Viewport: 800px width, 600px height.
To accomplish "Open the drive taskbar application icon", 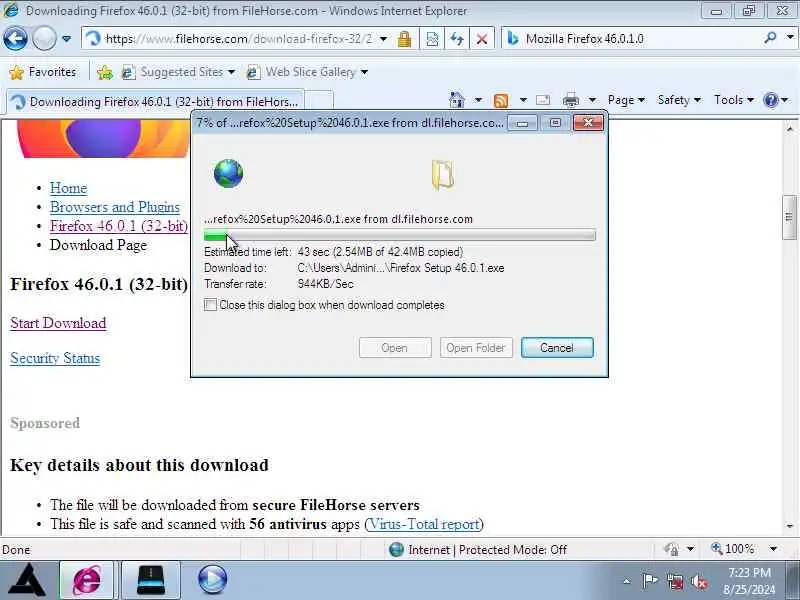I will 151,580.
